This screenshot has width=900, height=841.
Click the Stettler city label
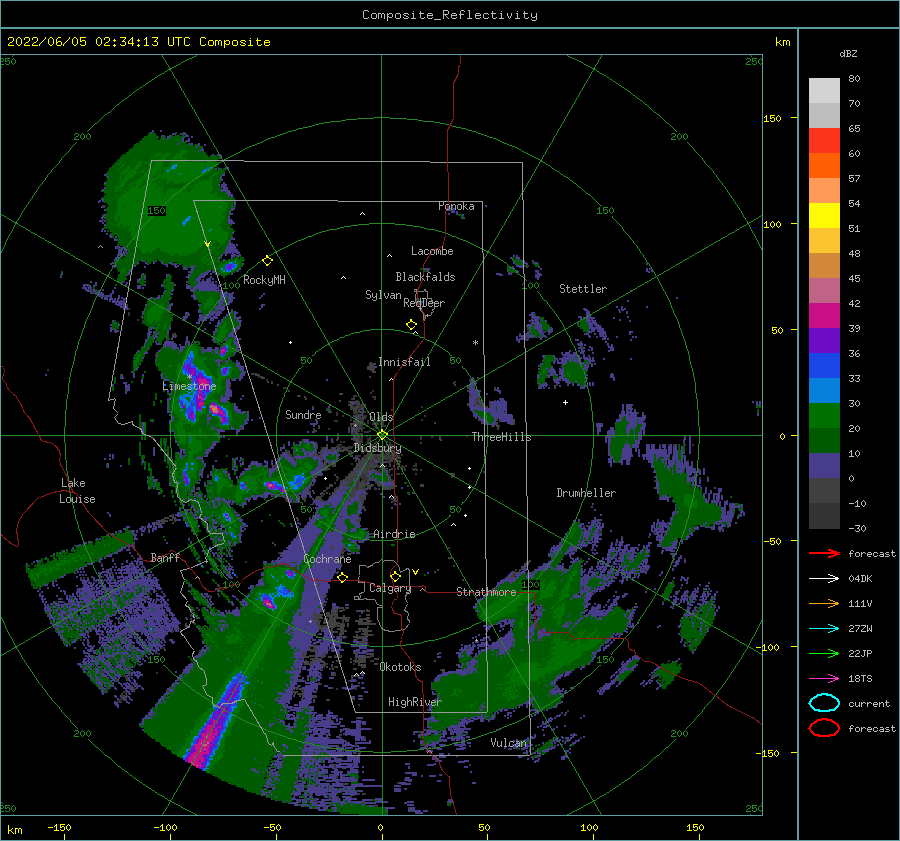(583, 289)
